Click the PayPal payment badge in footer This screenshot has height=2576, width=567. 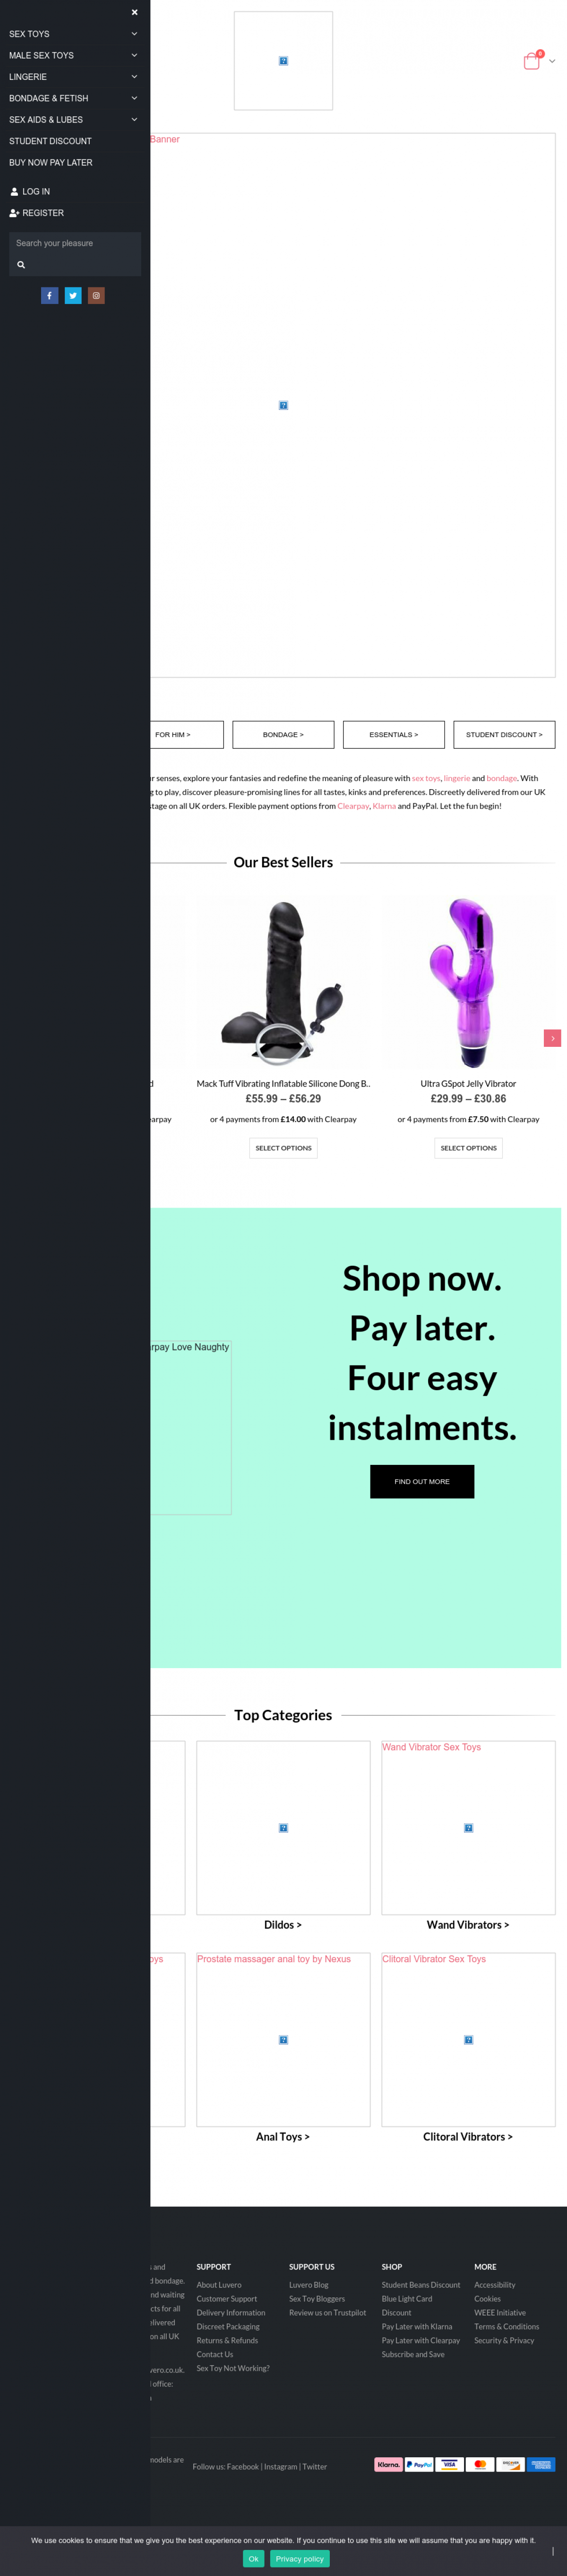tap(419, 2464)
